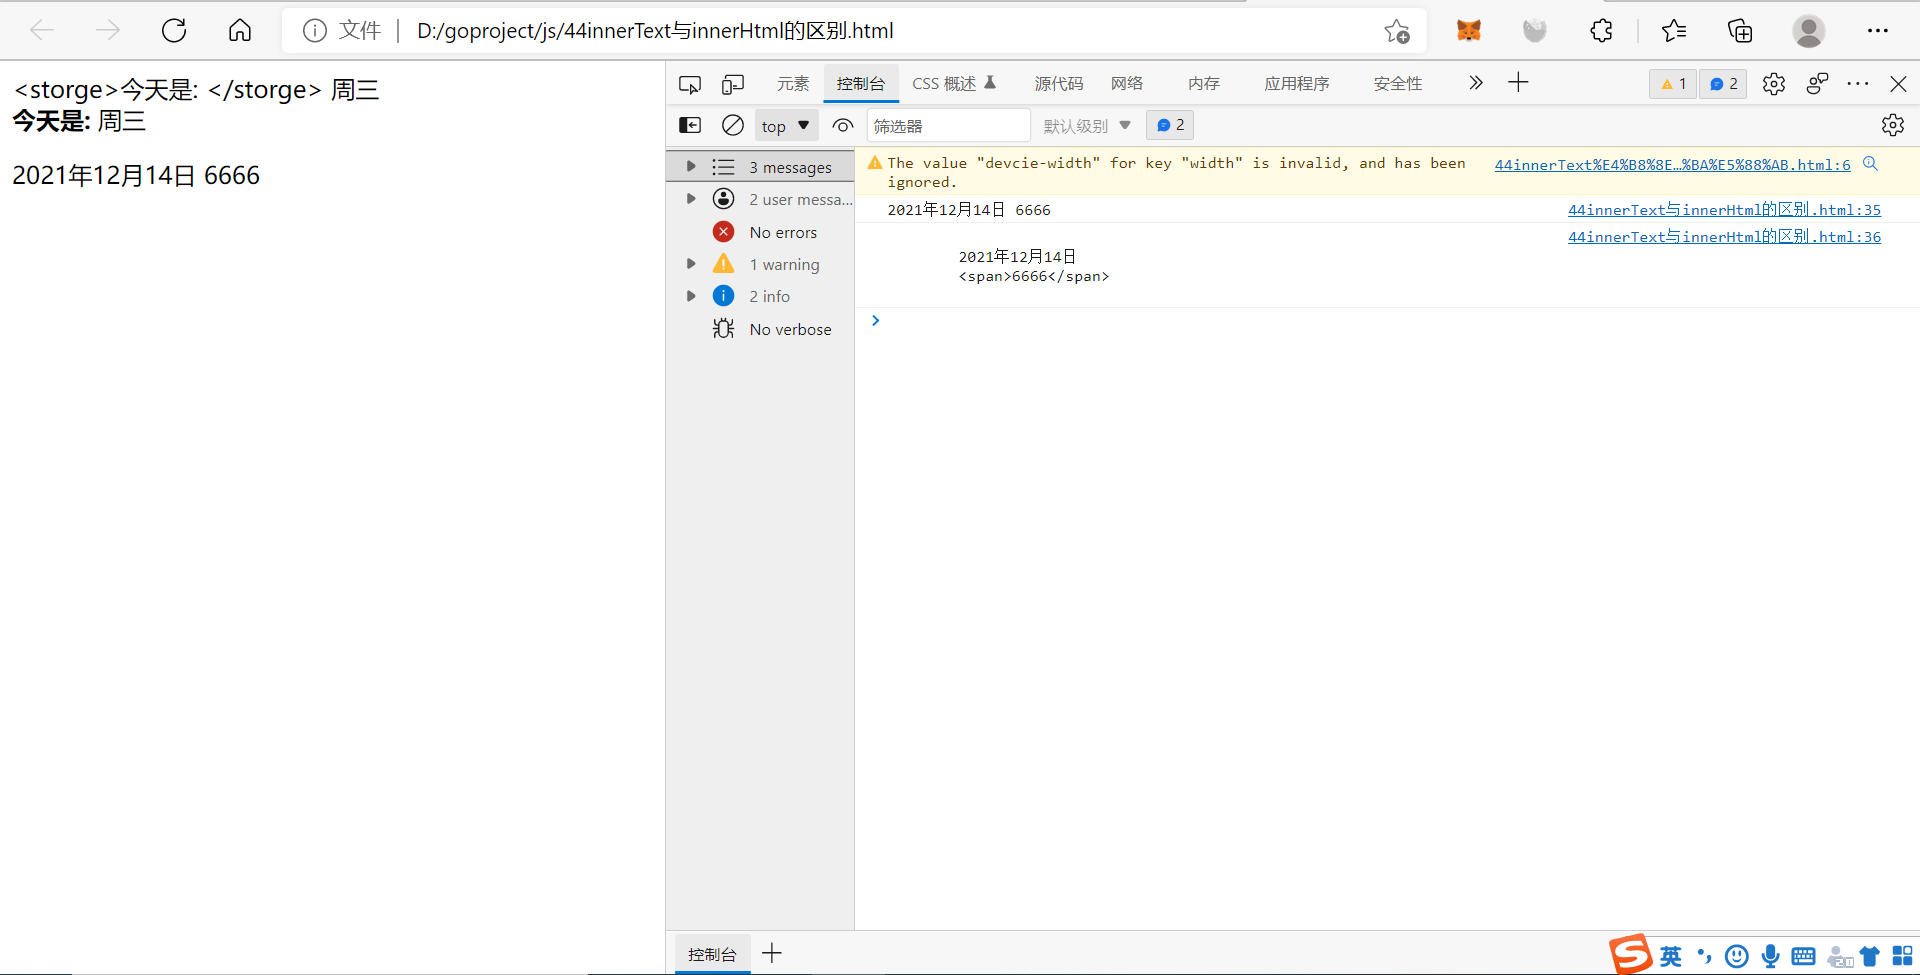Clear the console output
This screenshot has width=1920, height=975.
click(733, 125)
